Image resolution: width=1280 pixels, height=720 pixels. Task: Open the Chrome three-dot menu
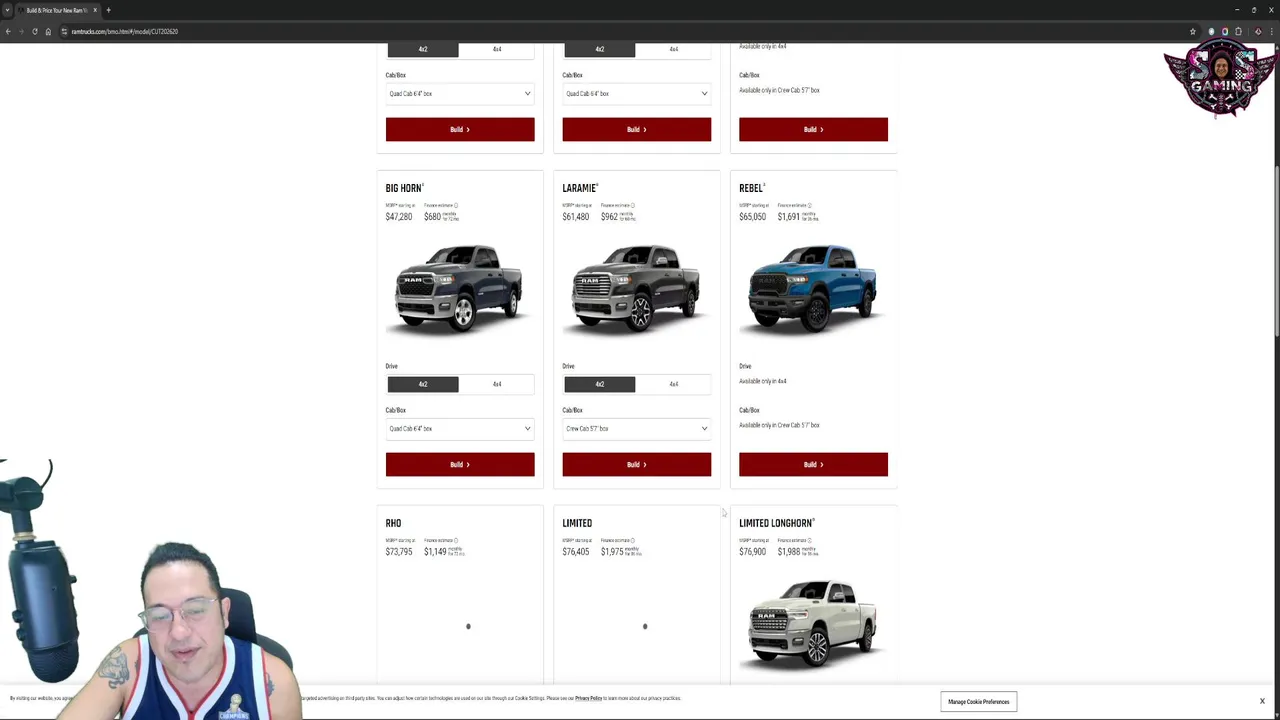(x=1271, y=31)
